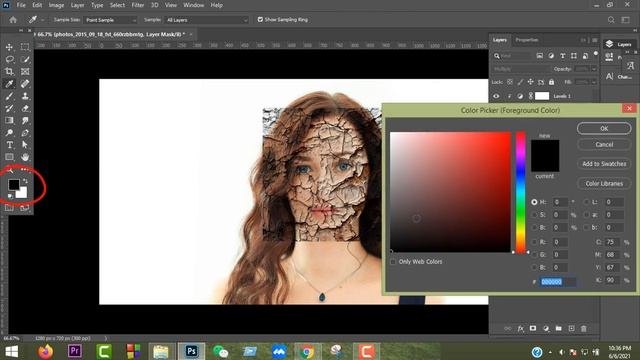Viewport: 640px width, 360px height.
Task: Open Sample All Layers dropdown
Action: pyautogui.click(x=206, y=20)
